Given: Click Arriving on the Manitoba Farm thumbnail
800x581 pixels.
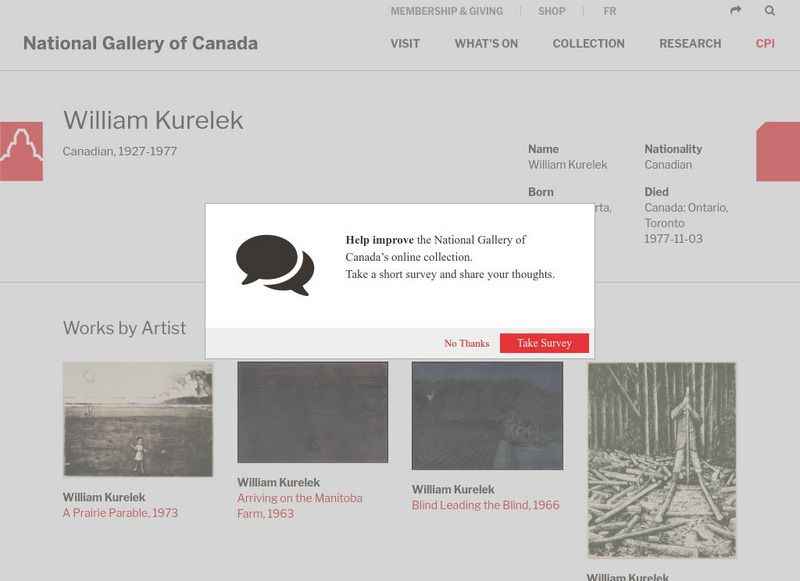Looking at the screenshot, I should tap(312, 412).
